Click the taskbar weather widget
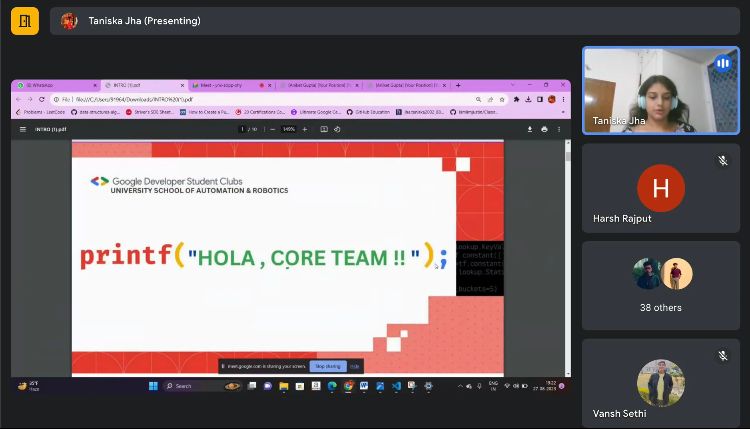750x429 pixels. 29,386
